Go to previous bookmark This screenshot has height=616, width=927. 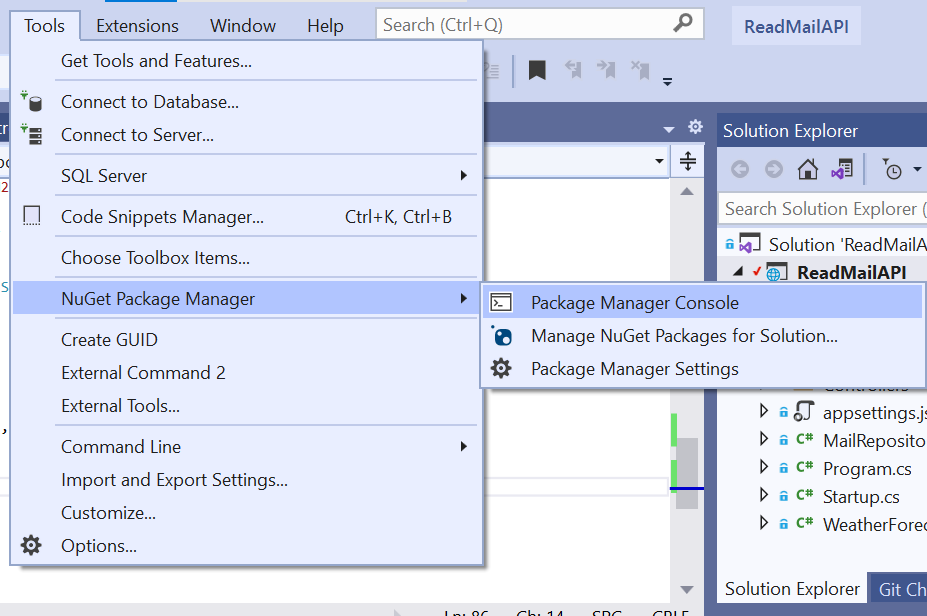coord(573,69)
